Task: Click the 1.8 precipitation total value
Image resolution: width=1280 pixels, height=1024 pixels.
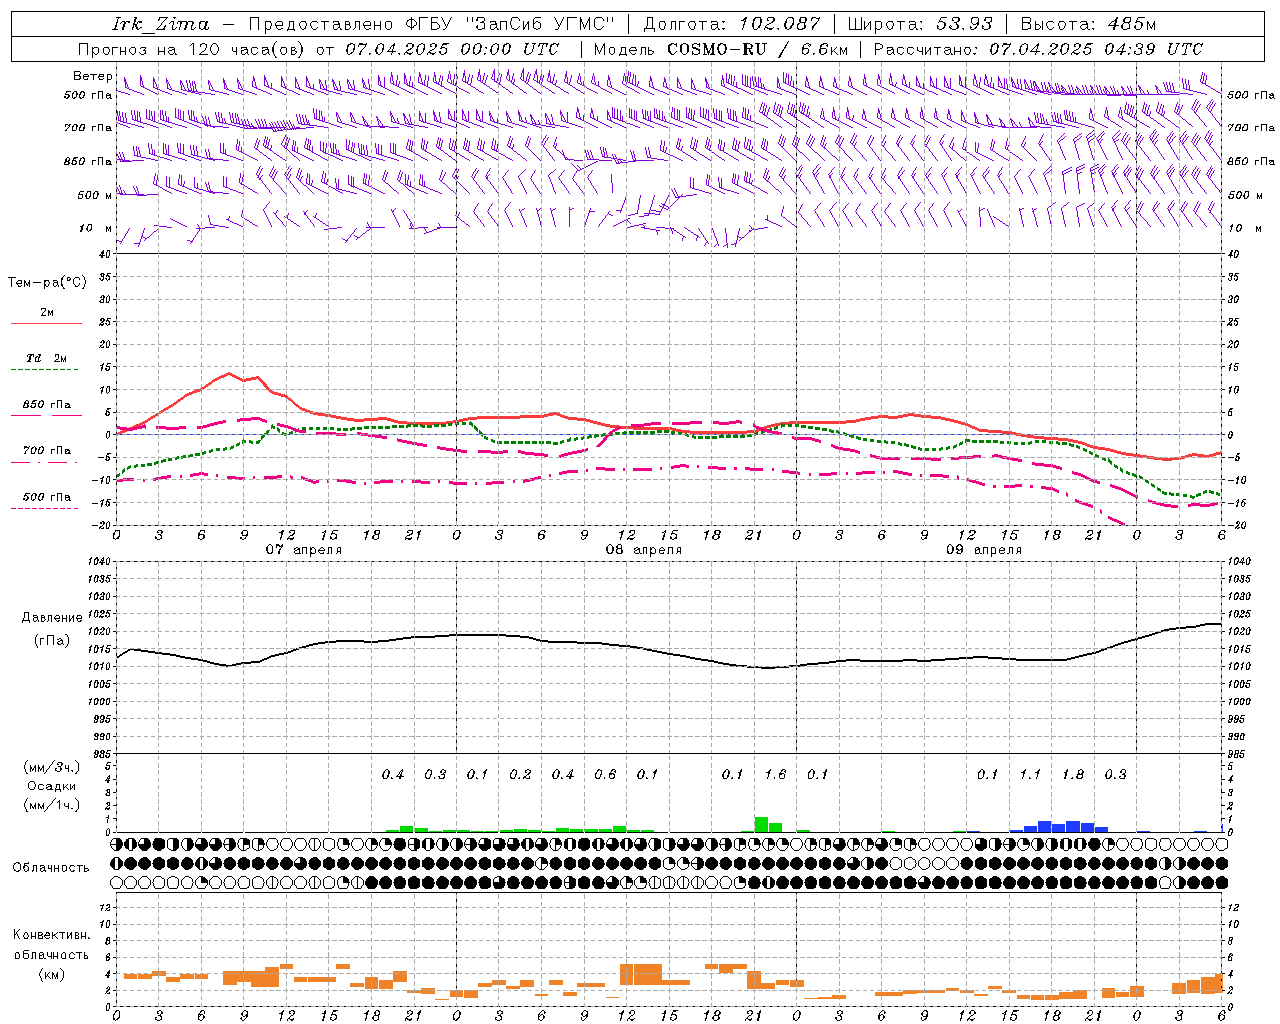Action: point(1073,774)
